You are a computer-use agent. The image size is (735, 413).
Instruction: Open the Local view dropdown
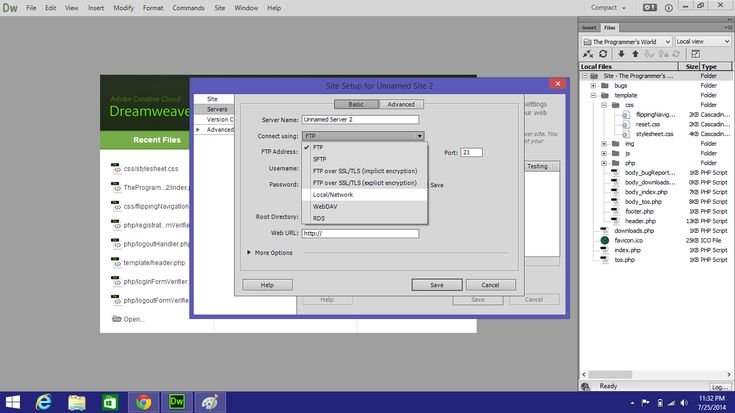pos(703,42)
